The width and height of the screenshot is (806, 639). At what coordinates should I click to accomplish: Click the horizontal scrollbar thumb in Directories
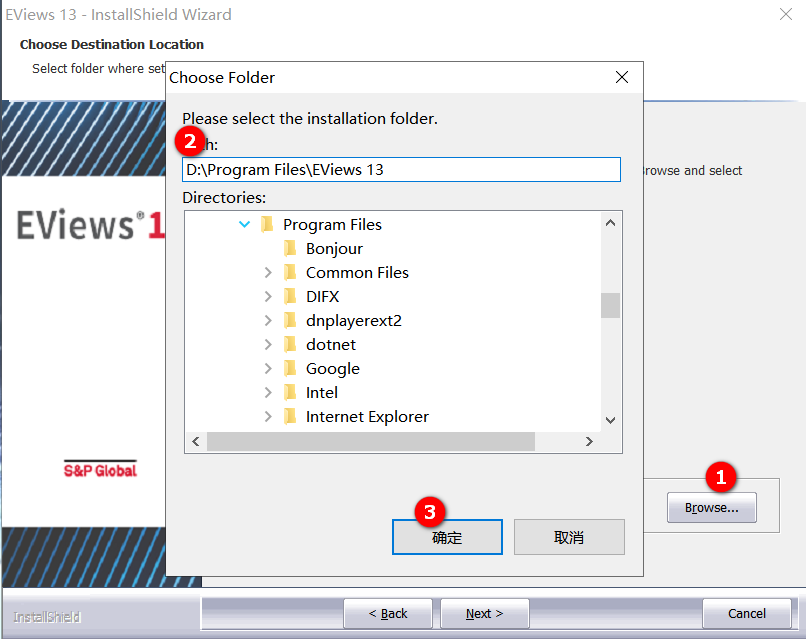point(371,442)
